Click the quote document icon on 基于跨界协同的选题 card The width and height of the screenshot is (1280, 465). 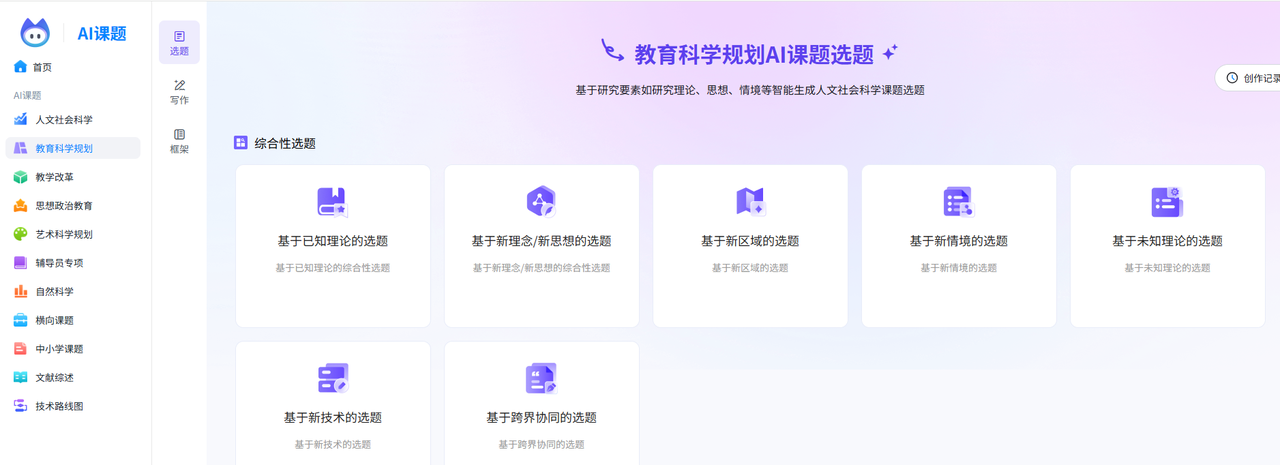541,379
